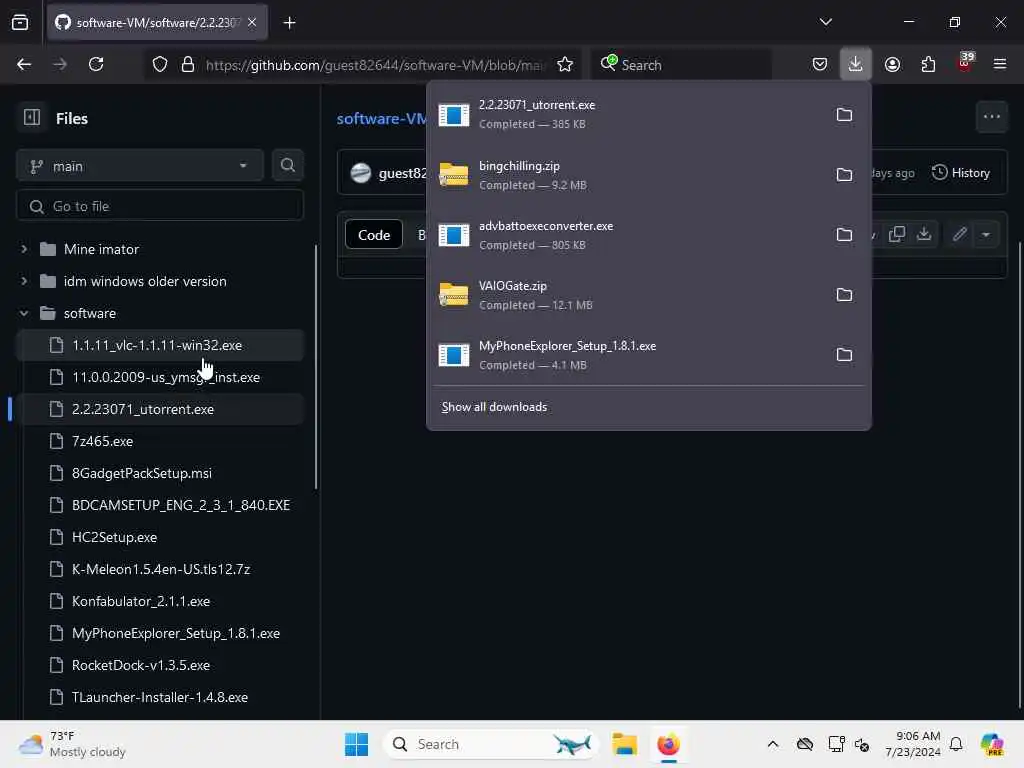Viewport: 1024px width, 768px height.
Task: Open the Firefox downloads panel button
Action: pyautogui.click(x=855, y=64)
